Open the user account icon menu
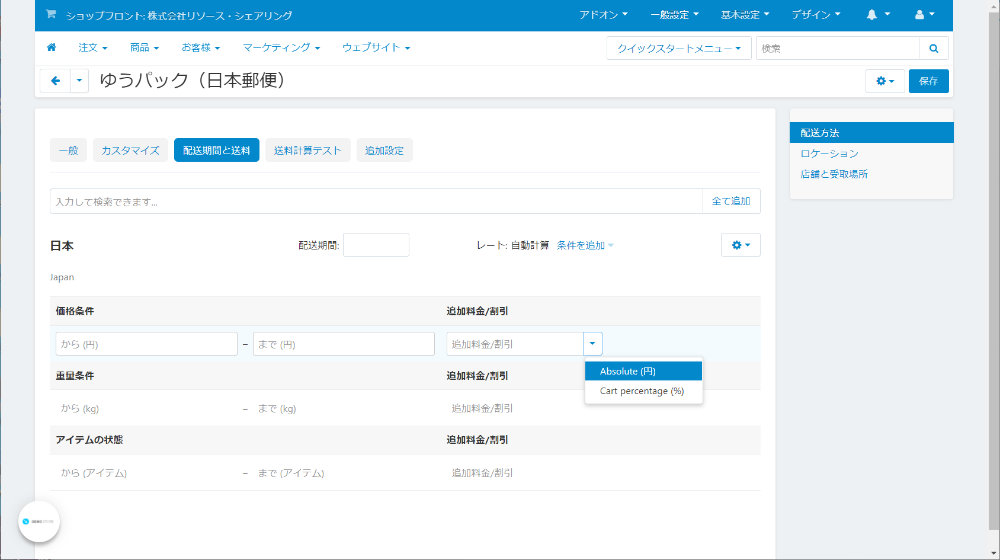Image resolution: width=1000 pixels, height=560 pixels. (x=924, y=15)
